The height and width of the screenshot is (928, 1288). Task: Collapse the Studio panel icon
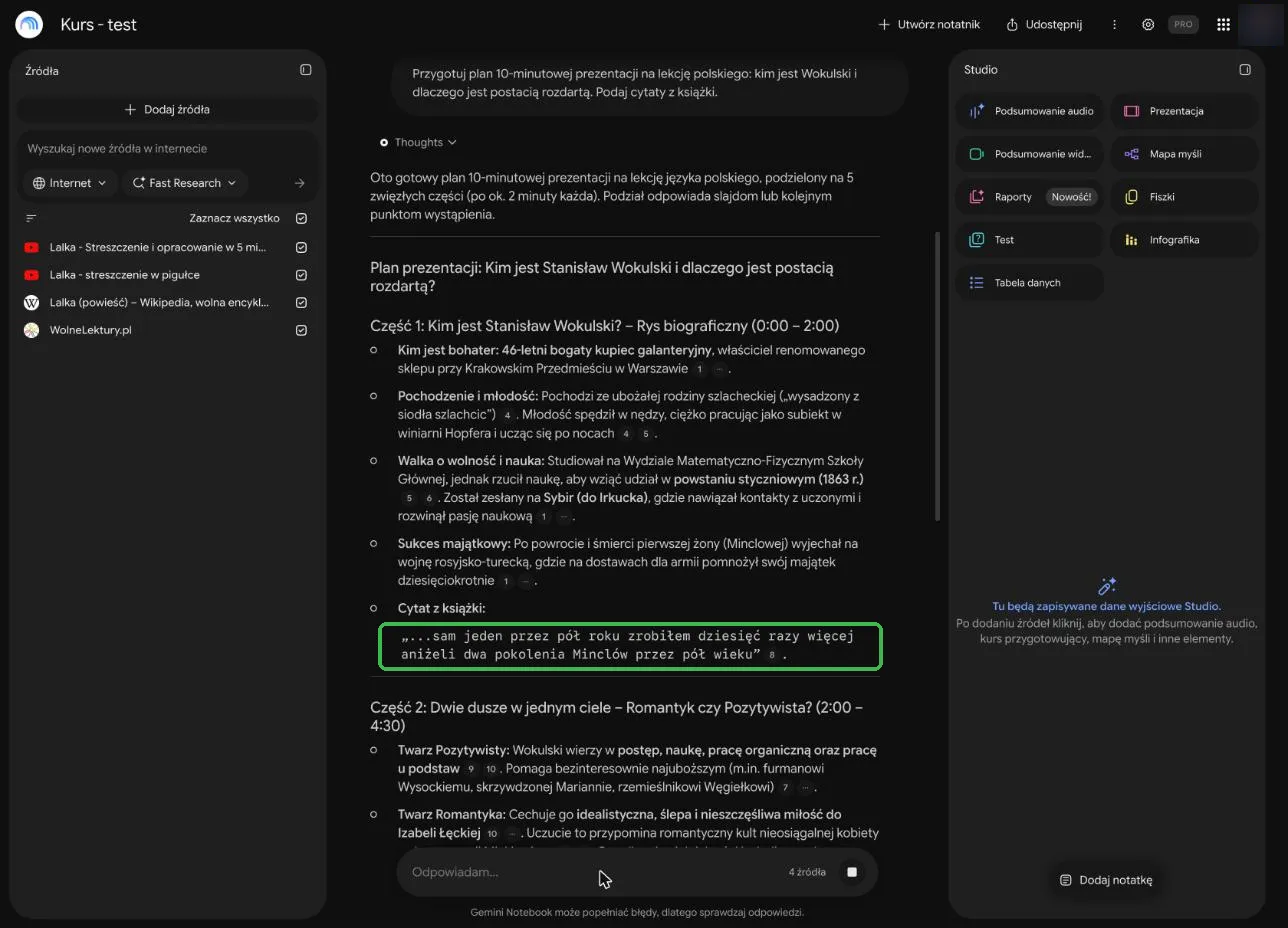[x=1245, y=70]
